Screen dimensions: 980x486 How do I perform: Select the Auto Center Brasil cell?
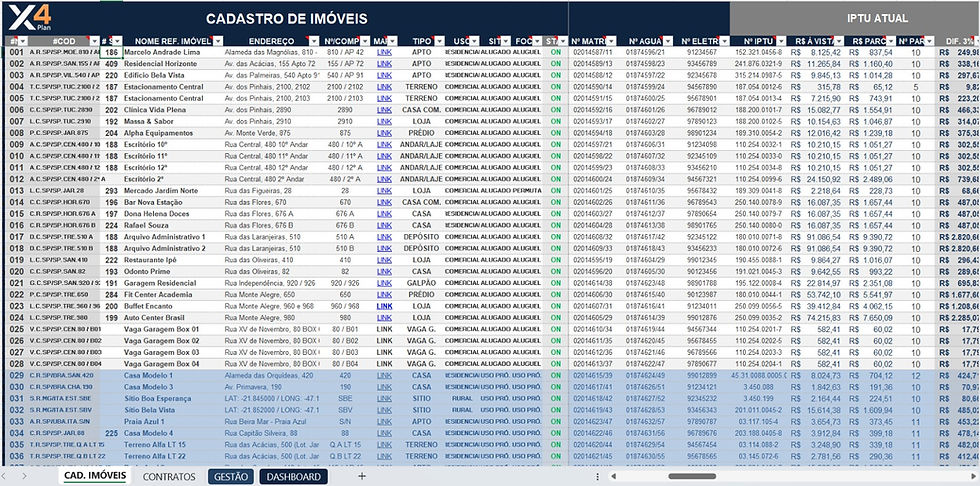click(x=172, y=318)
